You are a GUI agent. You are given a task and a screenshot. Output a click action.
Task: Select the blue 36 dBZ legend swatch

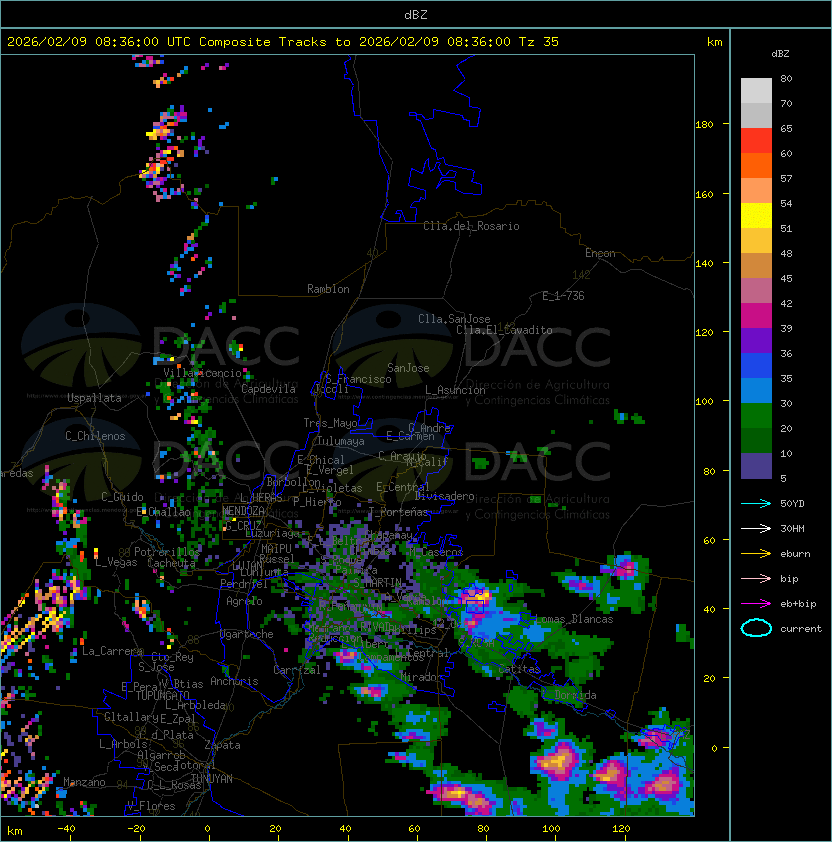click(x=756, y=366)
